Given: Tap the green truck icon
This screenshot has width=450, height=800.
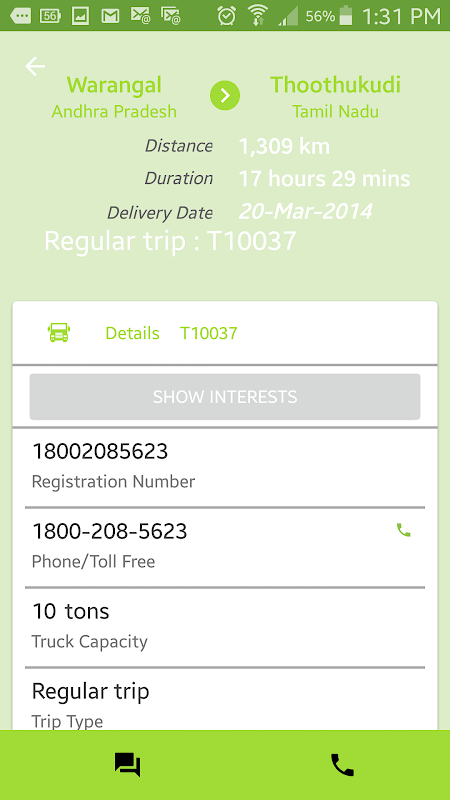Looking at the screenshot, I should [x=59, y=333].
